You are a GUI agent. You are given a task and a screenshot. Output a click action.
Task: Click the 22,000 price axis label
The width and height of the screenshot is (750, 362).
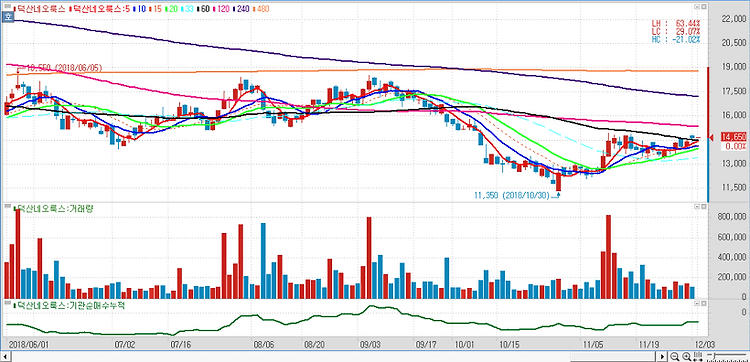point(734,19)
